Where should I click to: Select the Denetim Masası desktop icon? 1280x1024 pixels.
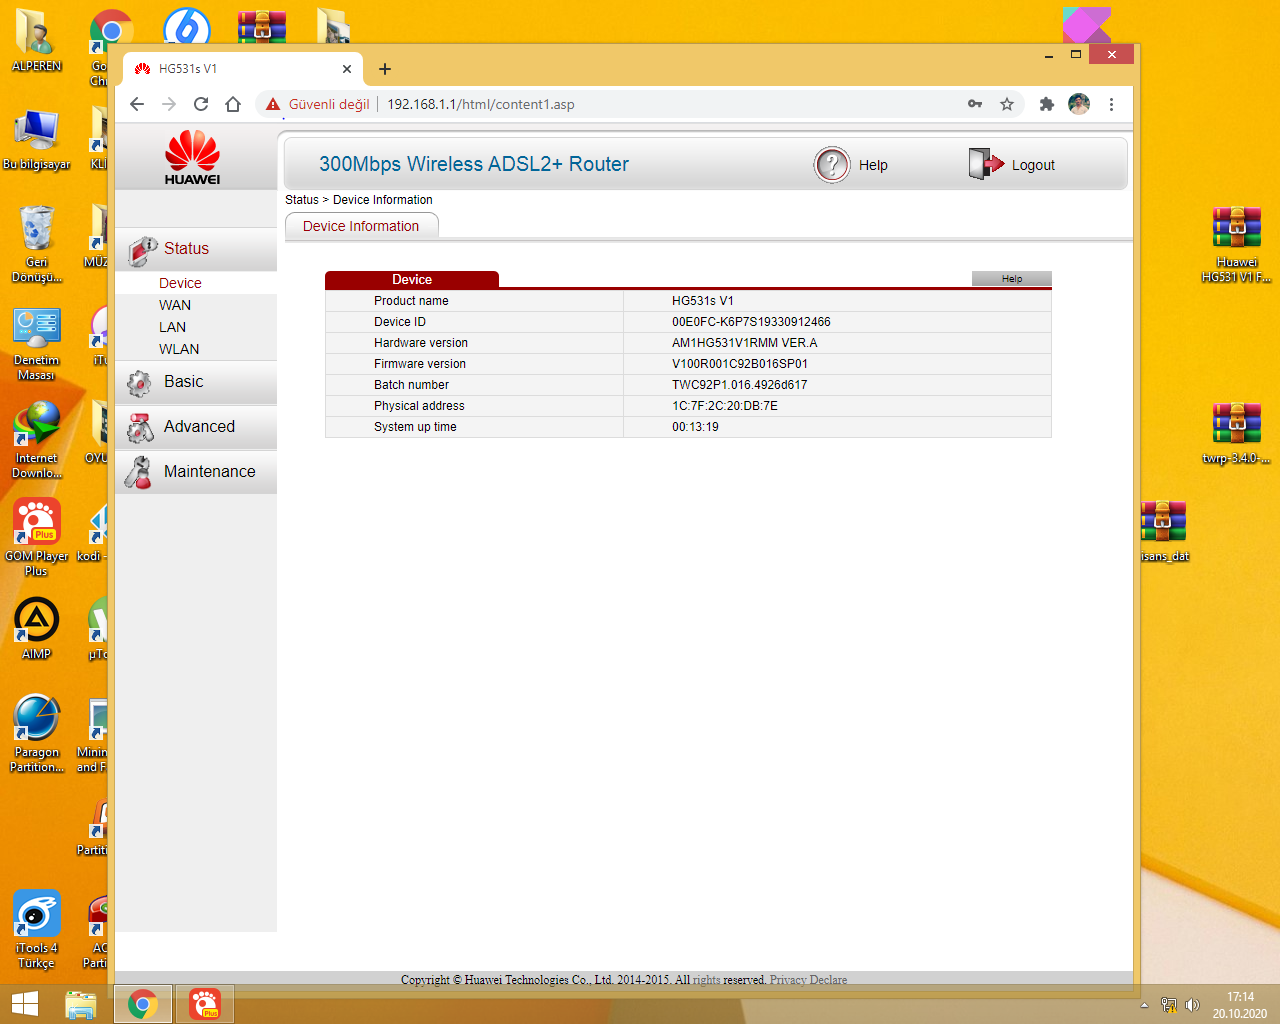[36, 344]
